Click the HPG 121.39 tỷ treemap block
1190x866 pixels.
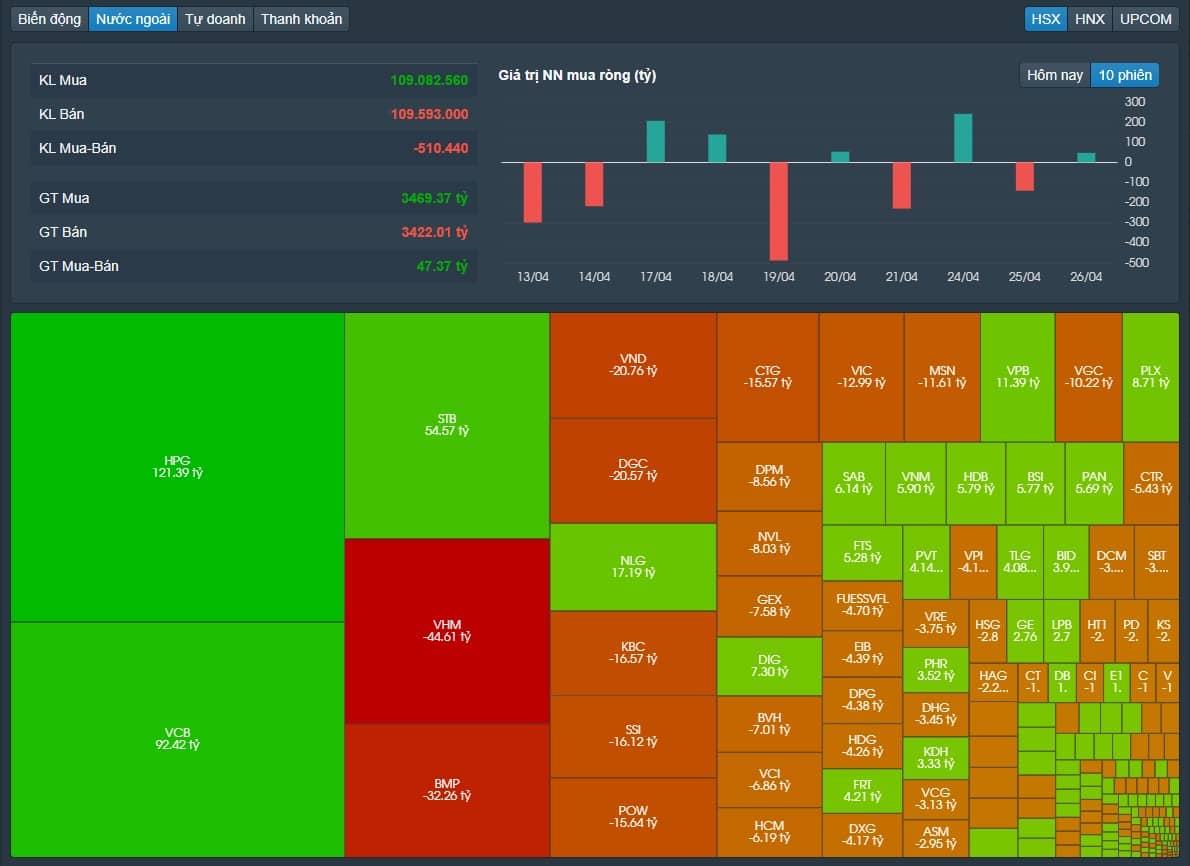pyautogui.click(x=178, y=467)
